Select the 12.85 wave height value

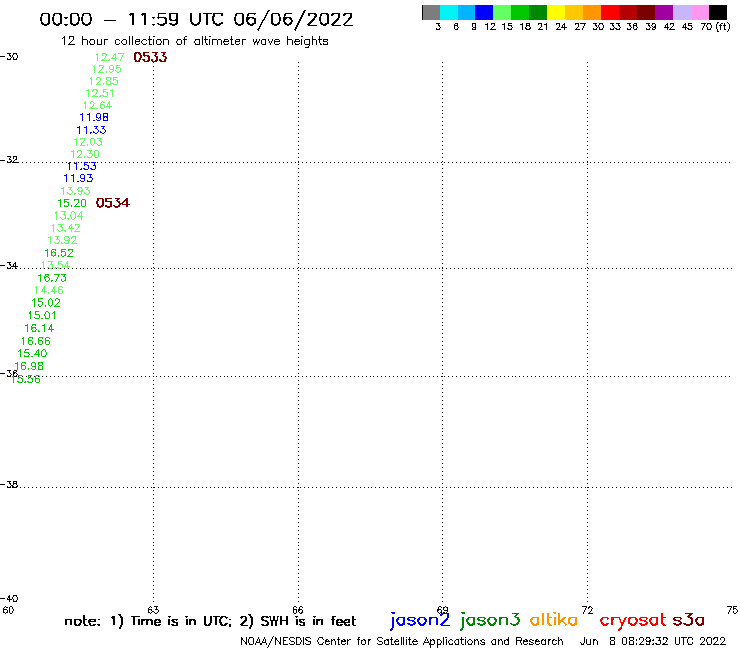pyautogui.click(x=104, y=81)
